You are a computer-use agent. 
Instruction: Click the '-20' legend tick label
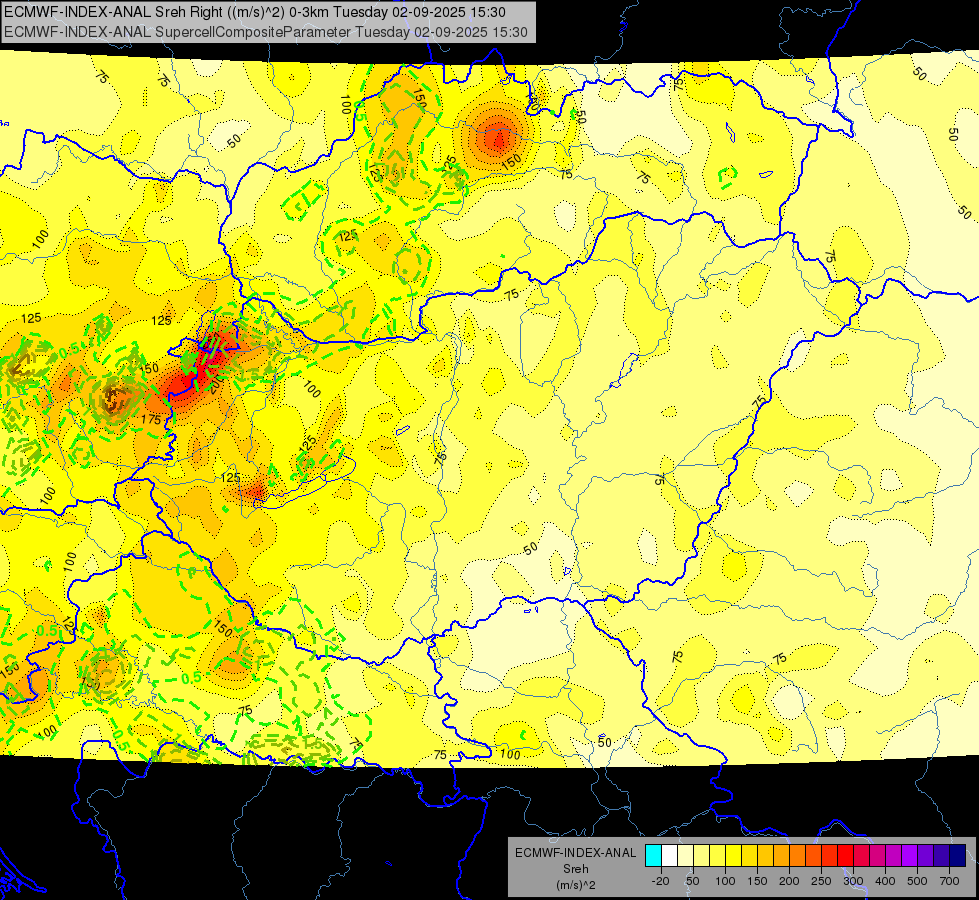(660, 881)
